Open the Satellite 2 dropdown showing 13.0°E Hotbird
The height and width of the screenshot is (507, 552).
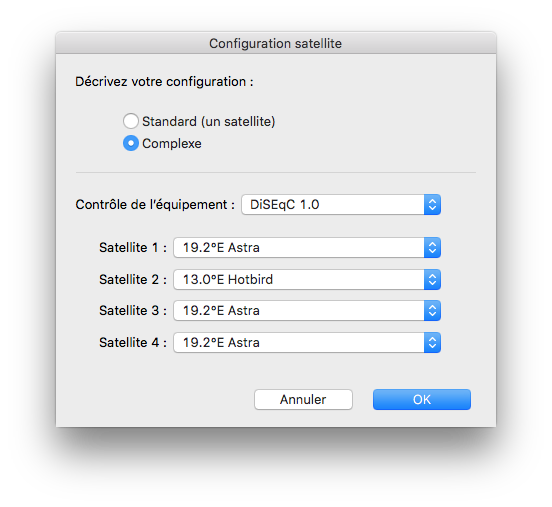pos(307,280)
